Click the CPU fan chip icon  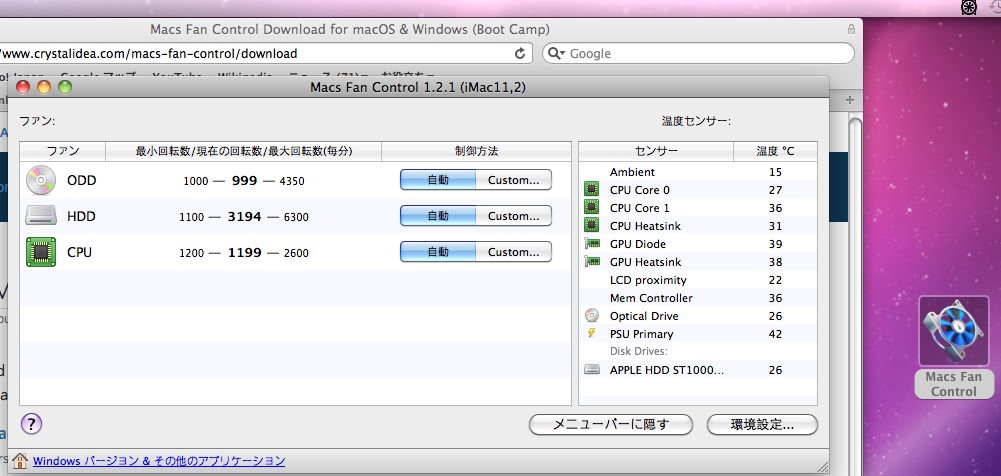tap(41, 252)
